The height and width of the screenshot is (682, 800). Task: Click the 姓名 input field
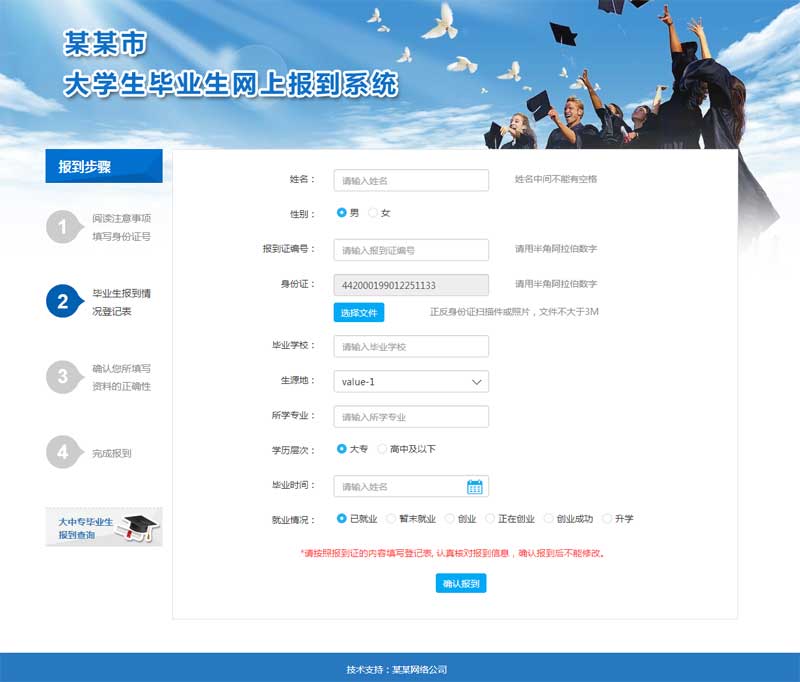pos(411,181)
